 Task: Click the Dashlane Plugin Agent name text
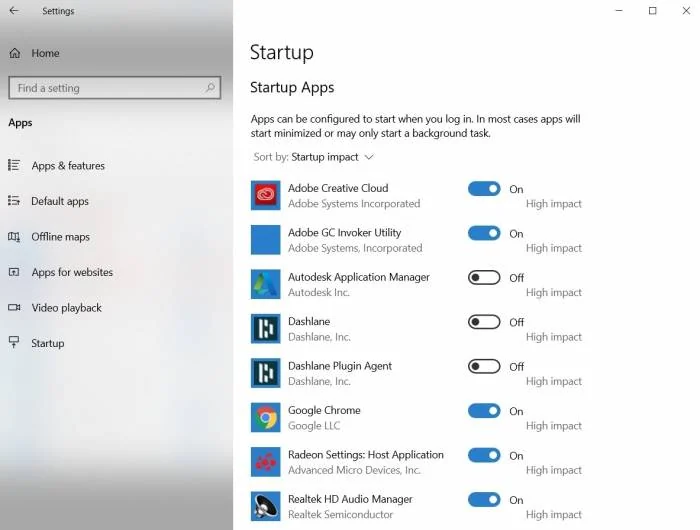pyautogui.click(x=340, y=366)
